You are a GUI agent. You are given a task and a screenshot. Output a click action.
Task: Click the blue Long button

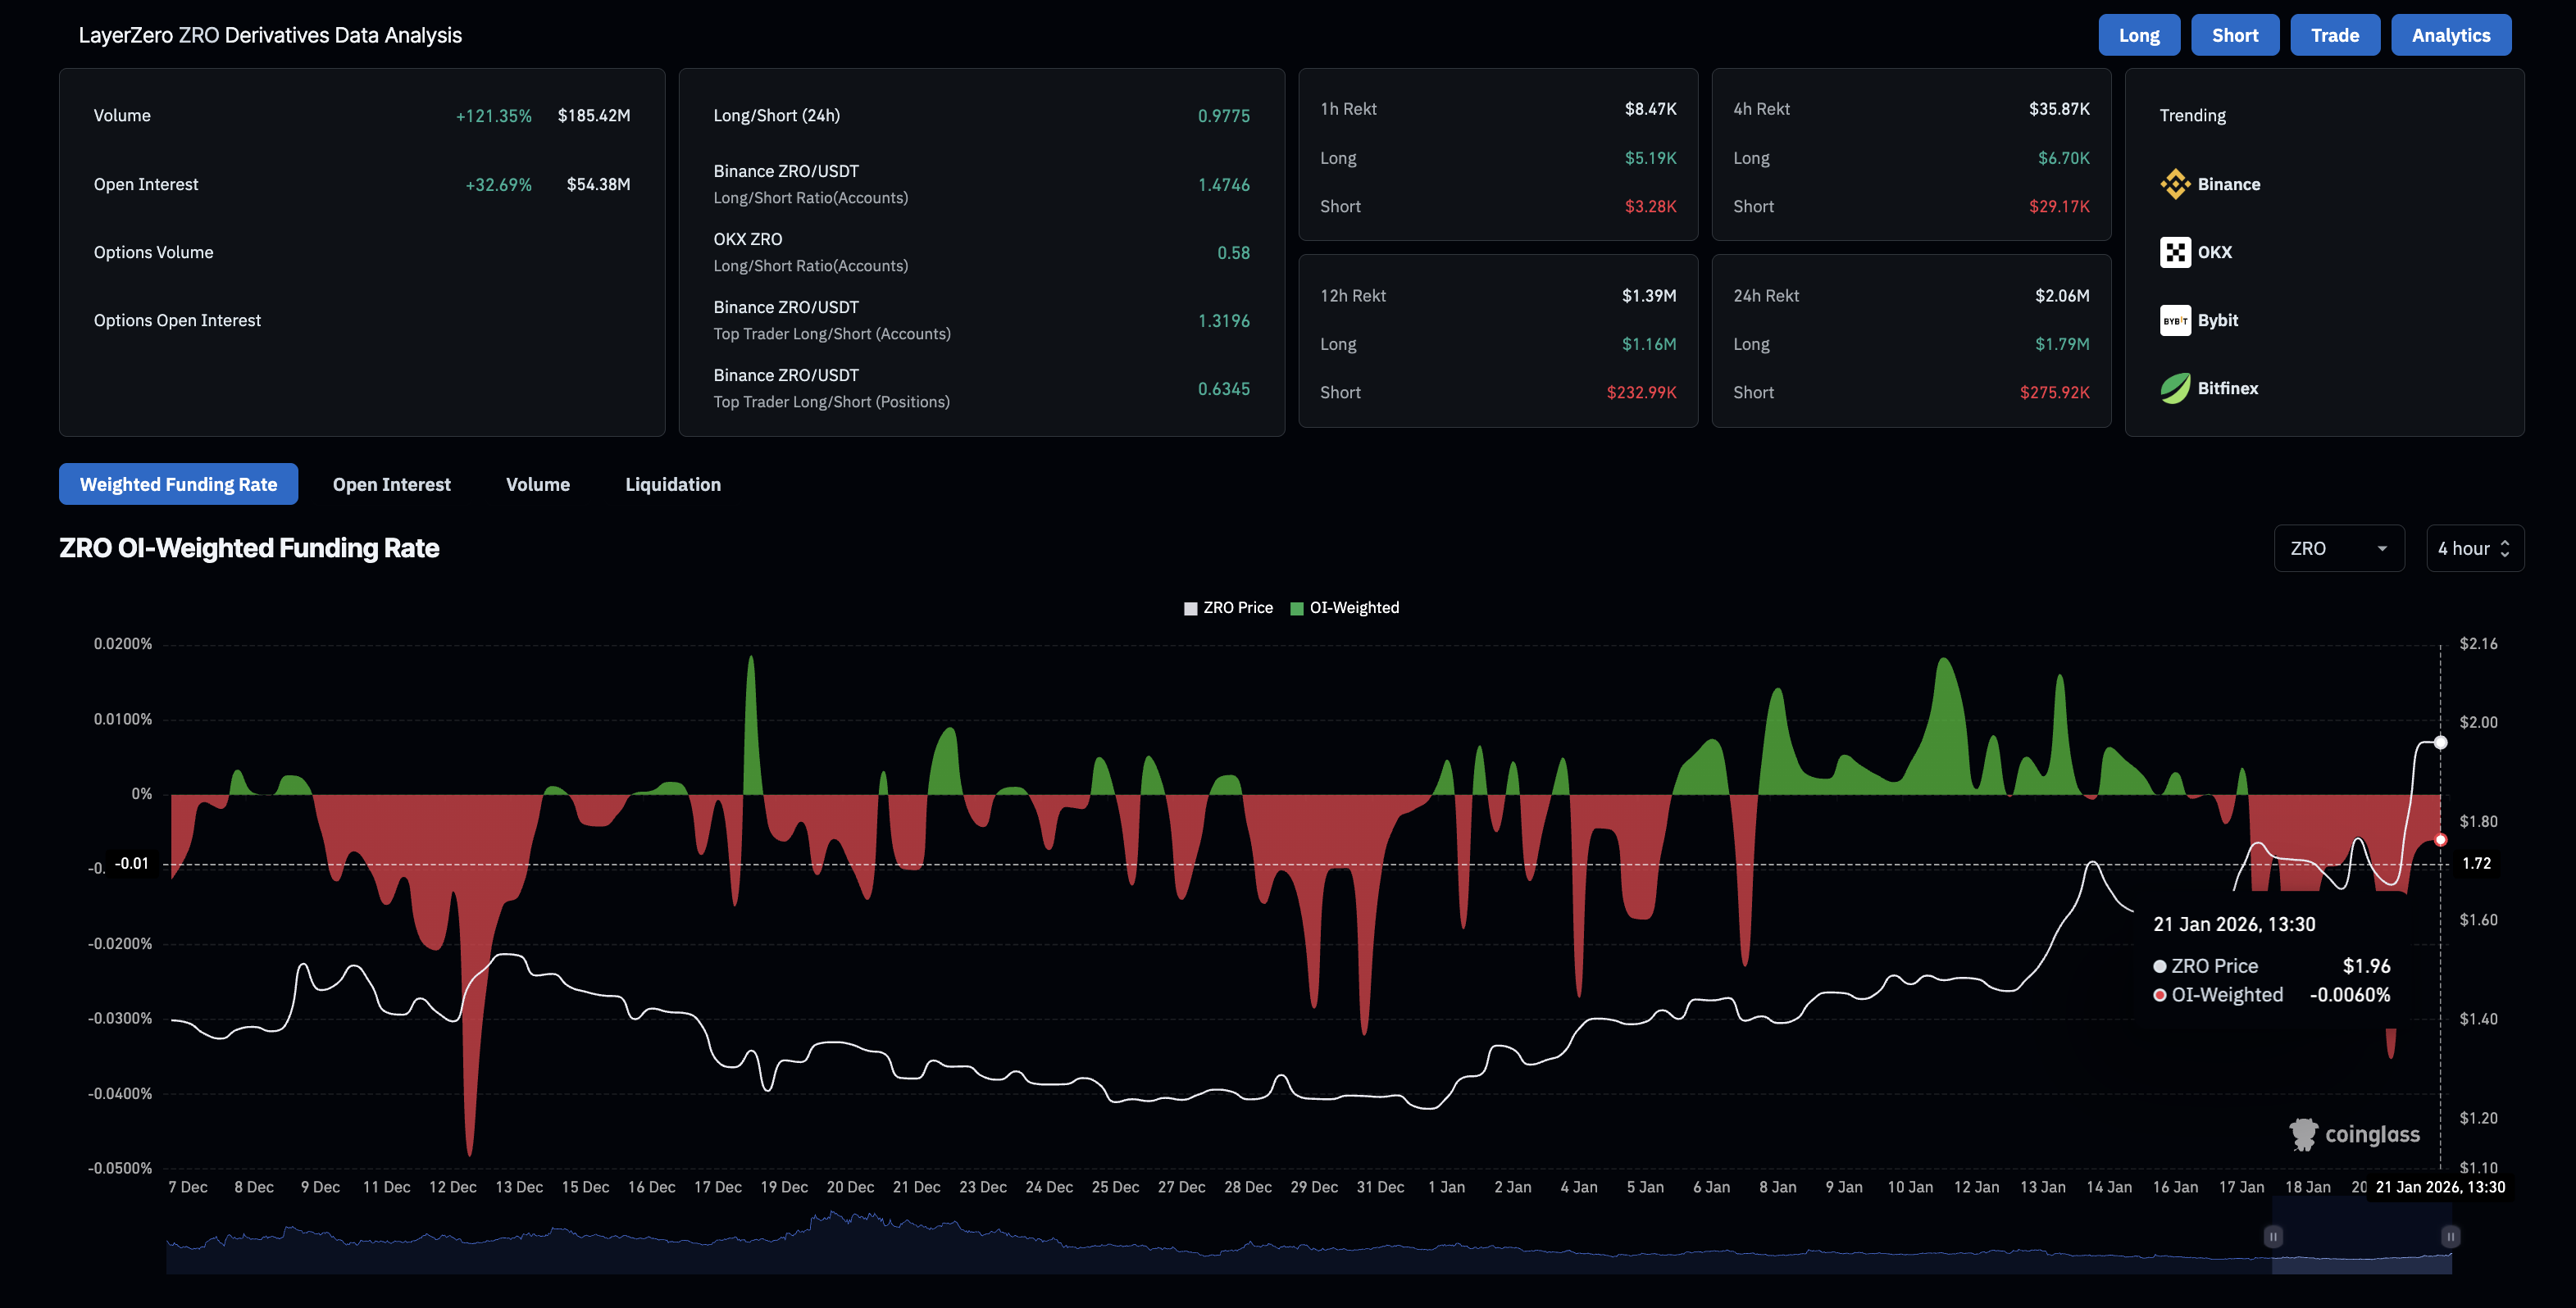click(x=2138, y=35)
